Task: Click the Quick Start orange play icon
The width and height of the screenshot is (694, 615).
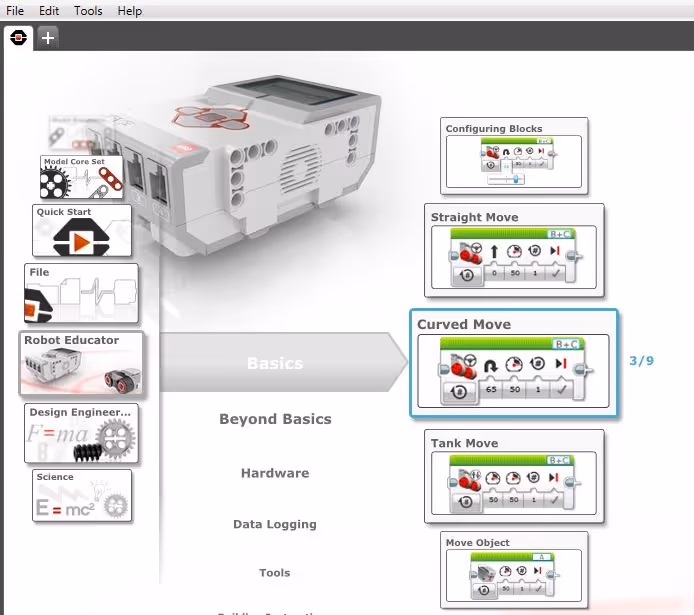Action: 82,242
